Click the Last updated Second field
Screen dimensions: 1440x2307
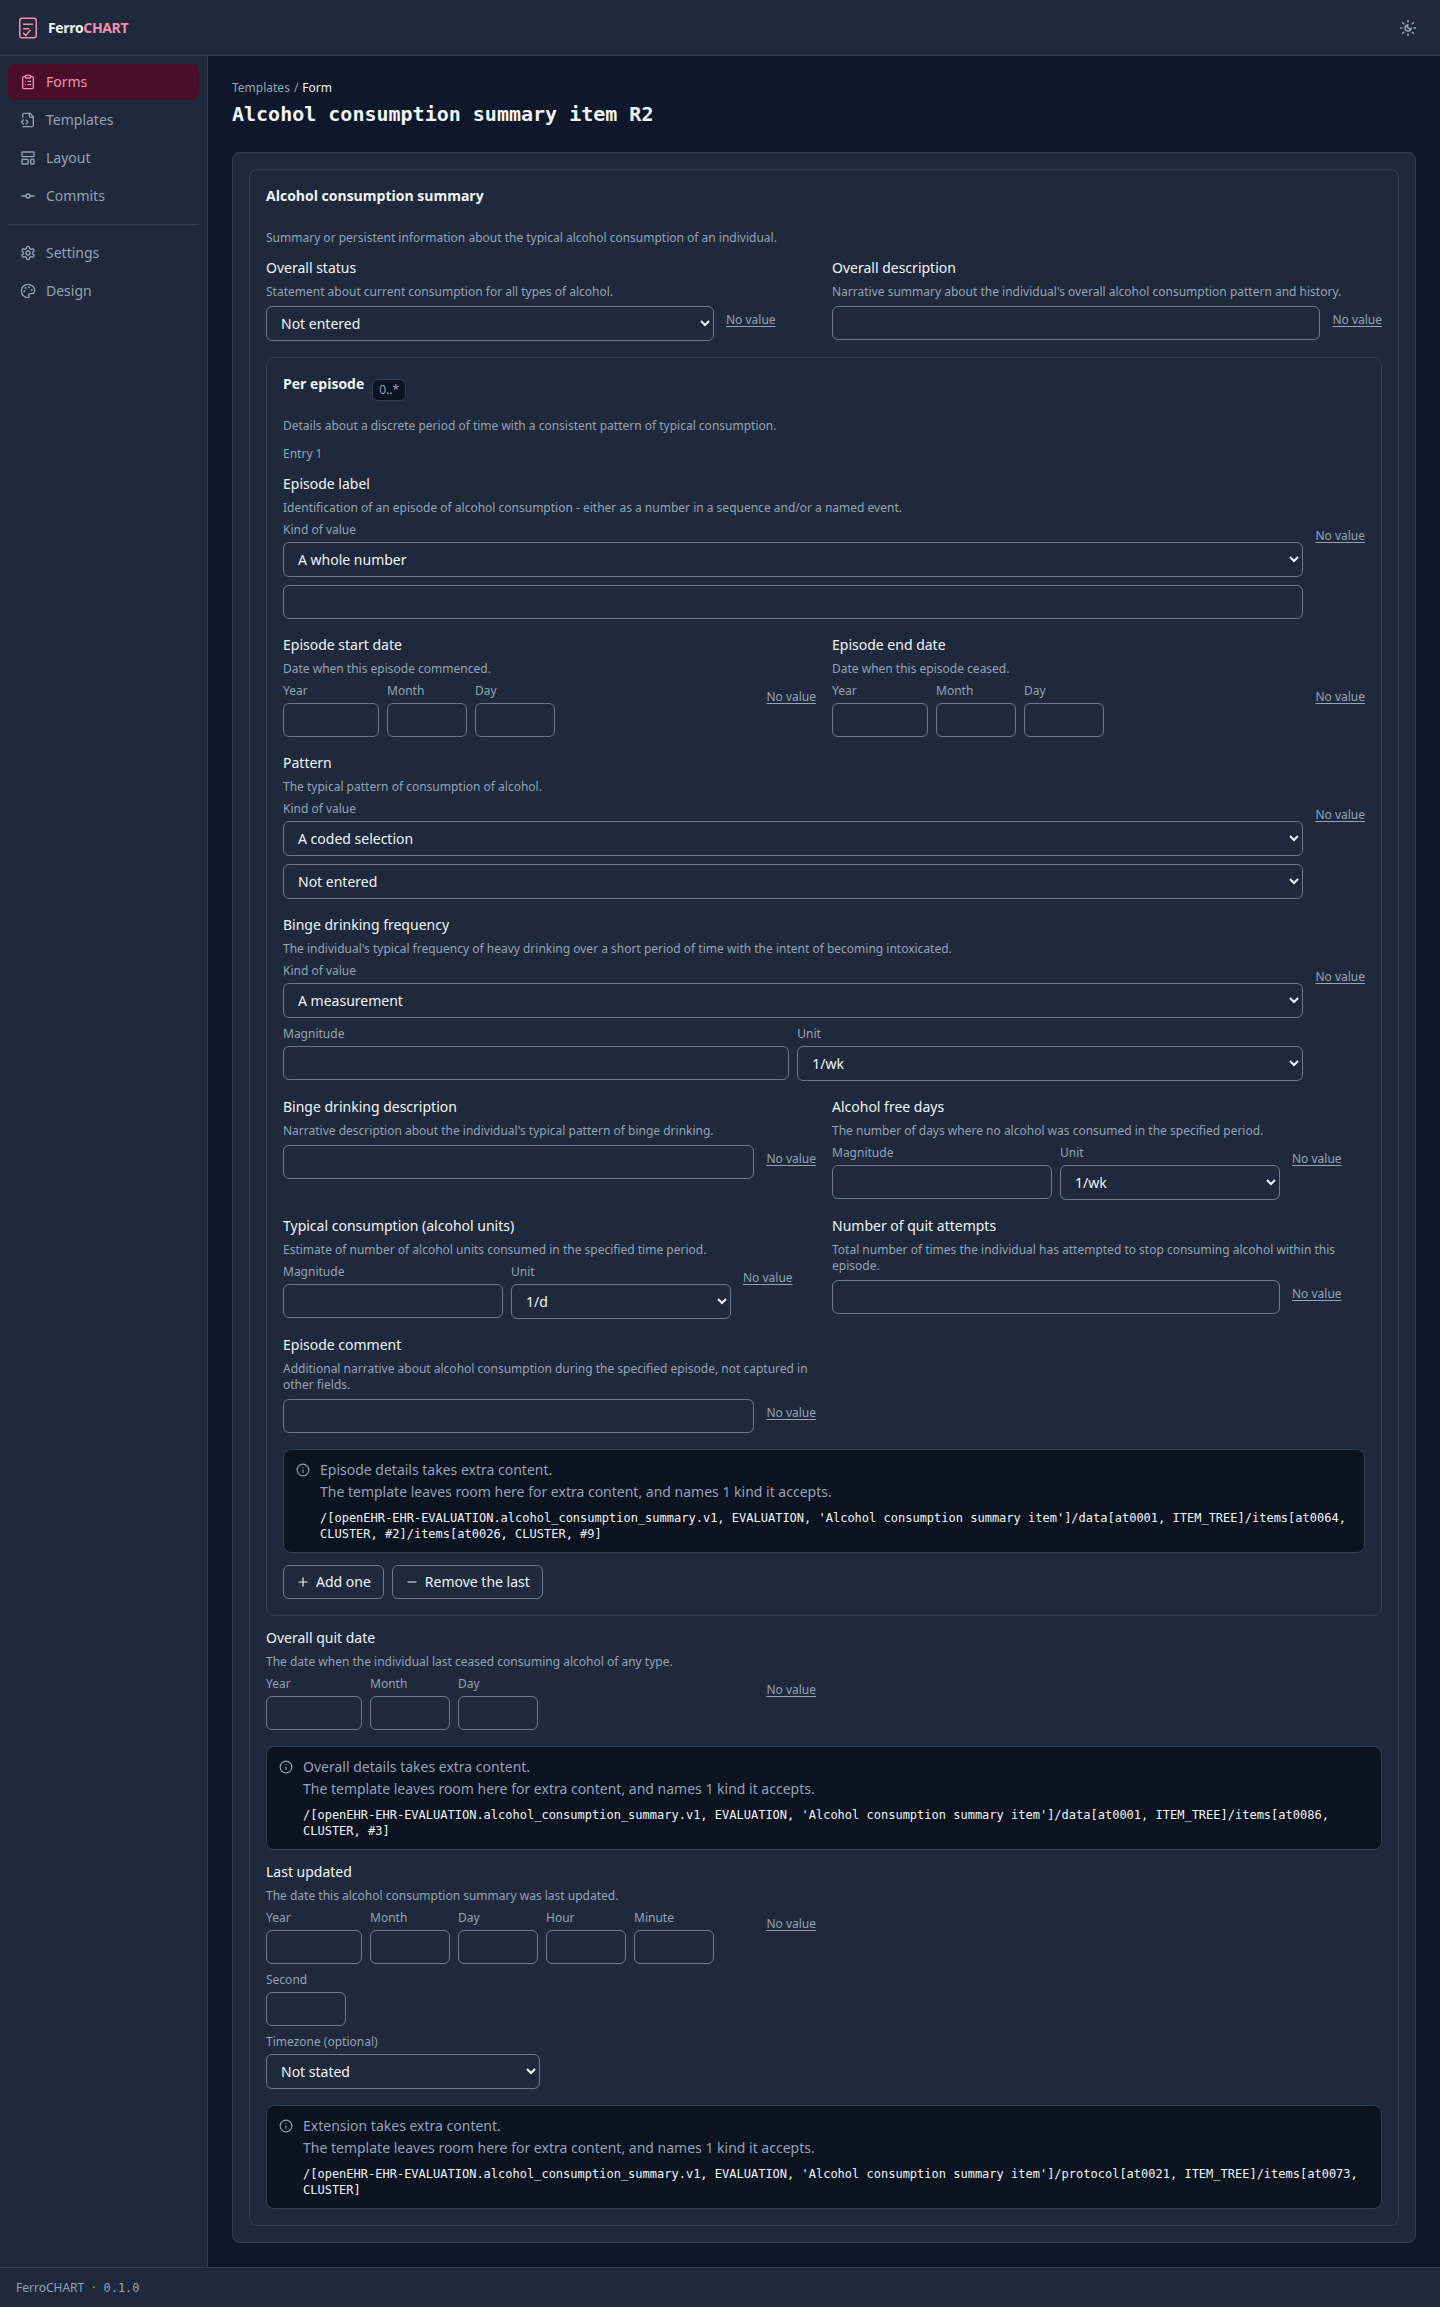click(x=306, y=2009)
